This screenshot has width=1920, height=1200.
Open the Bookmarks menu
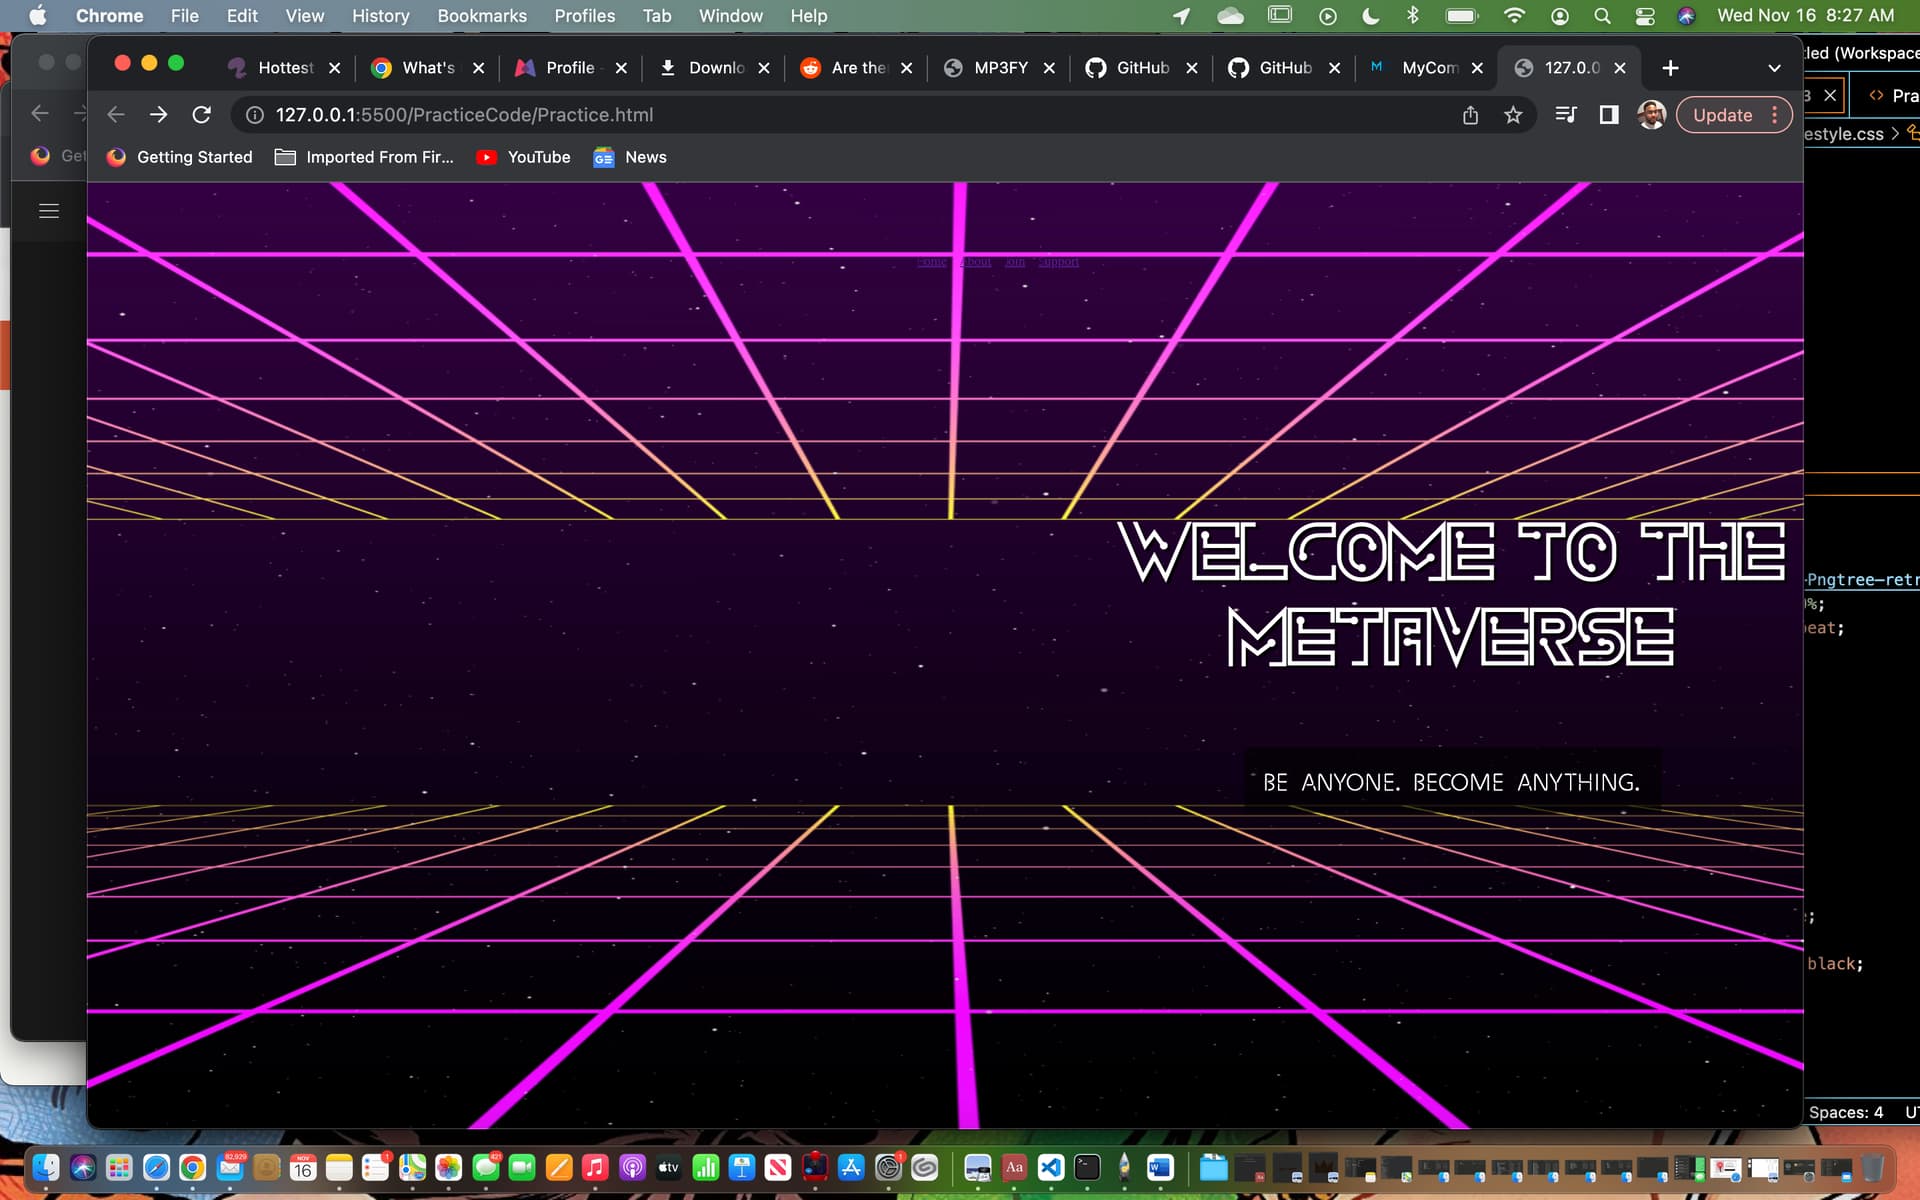click(482, 16)
